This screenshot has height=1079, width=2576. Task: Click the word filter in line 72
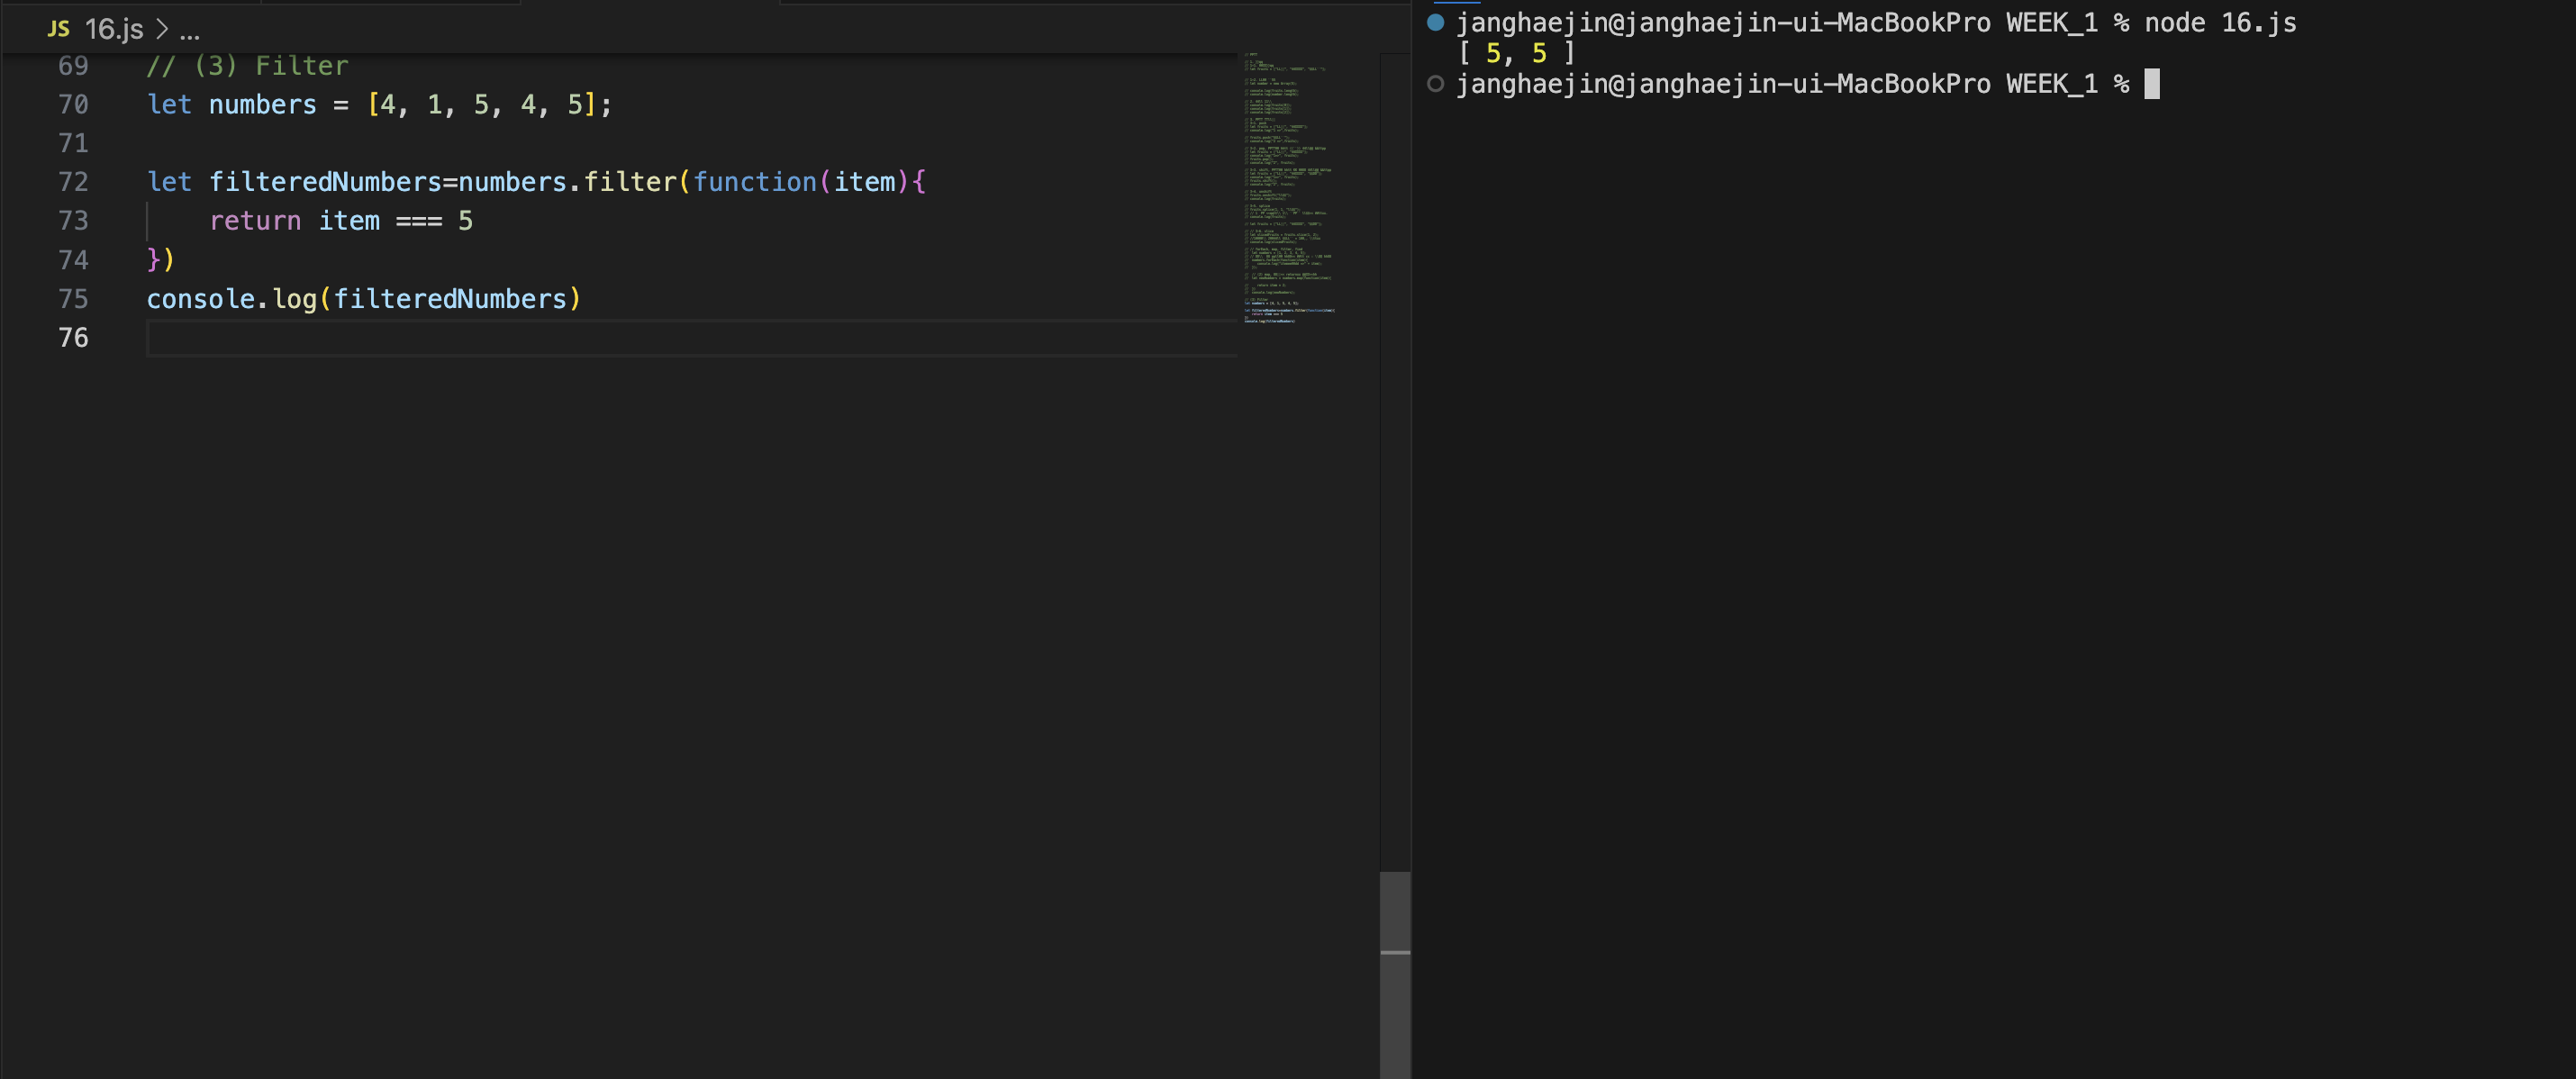point(630,182)
